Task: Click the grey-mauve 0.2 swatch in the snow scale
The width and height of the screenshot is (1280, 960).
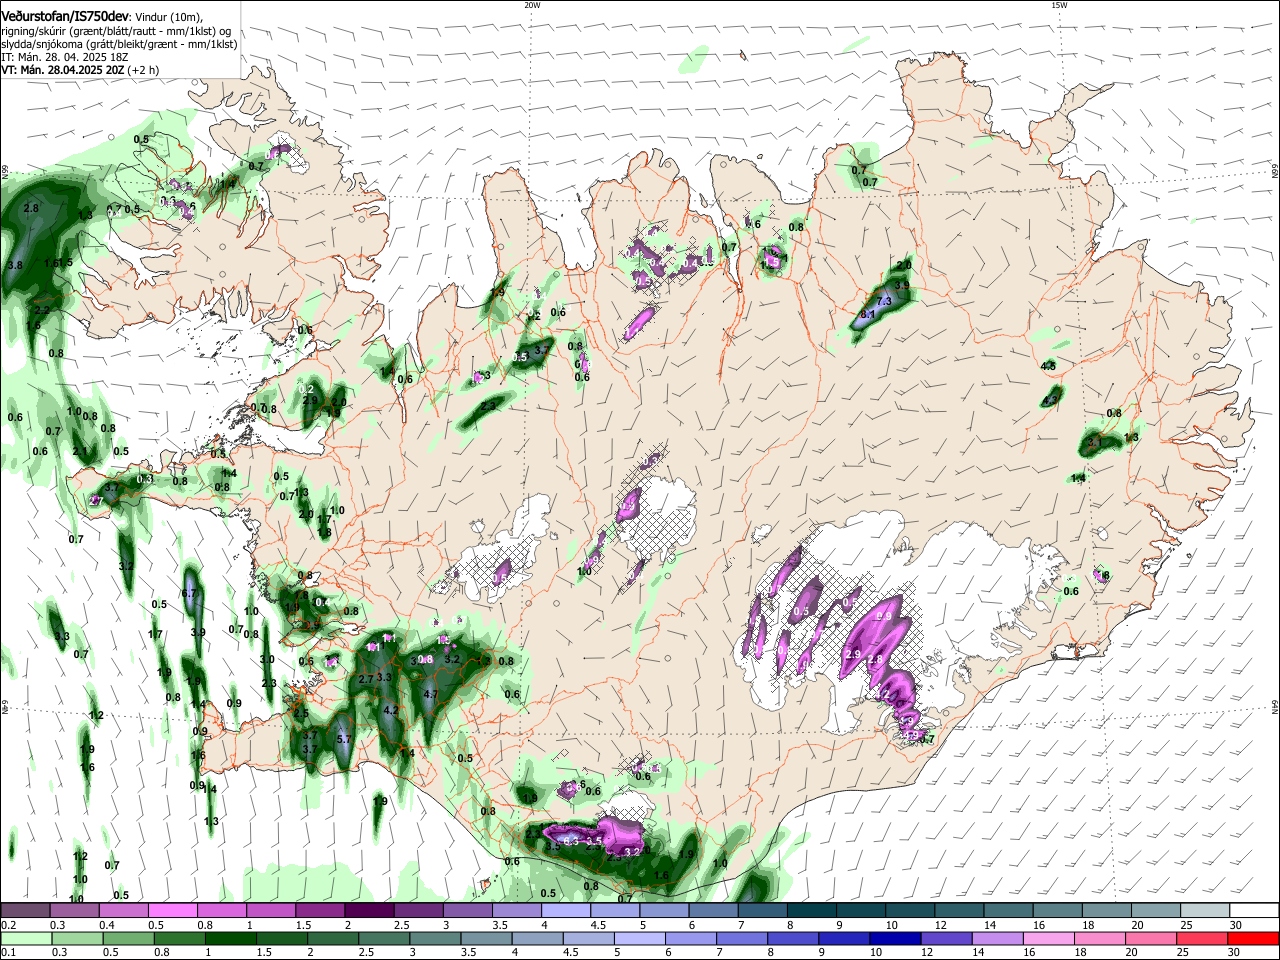Action: pos(25,911)
